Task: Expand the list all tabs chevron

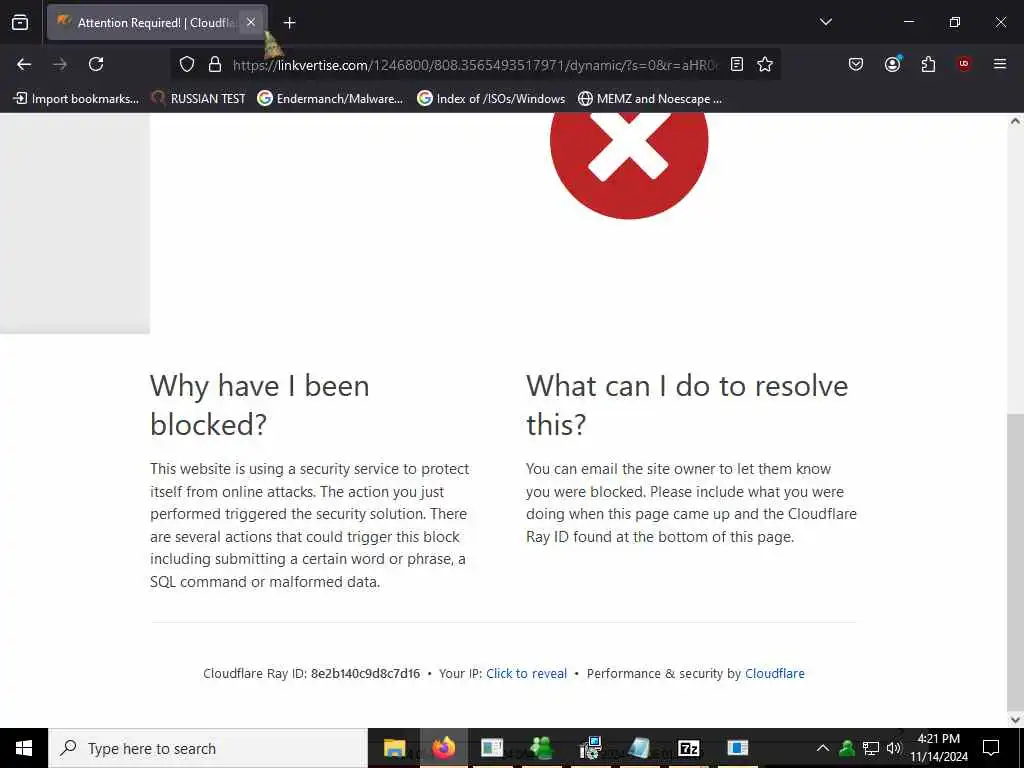Action: click(x=825, y=22)
